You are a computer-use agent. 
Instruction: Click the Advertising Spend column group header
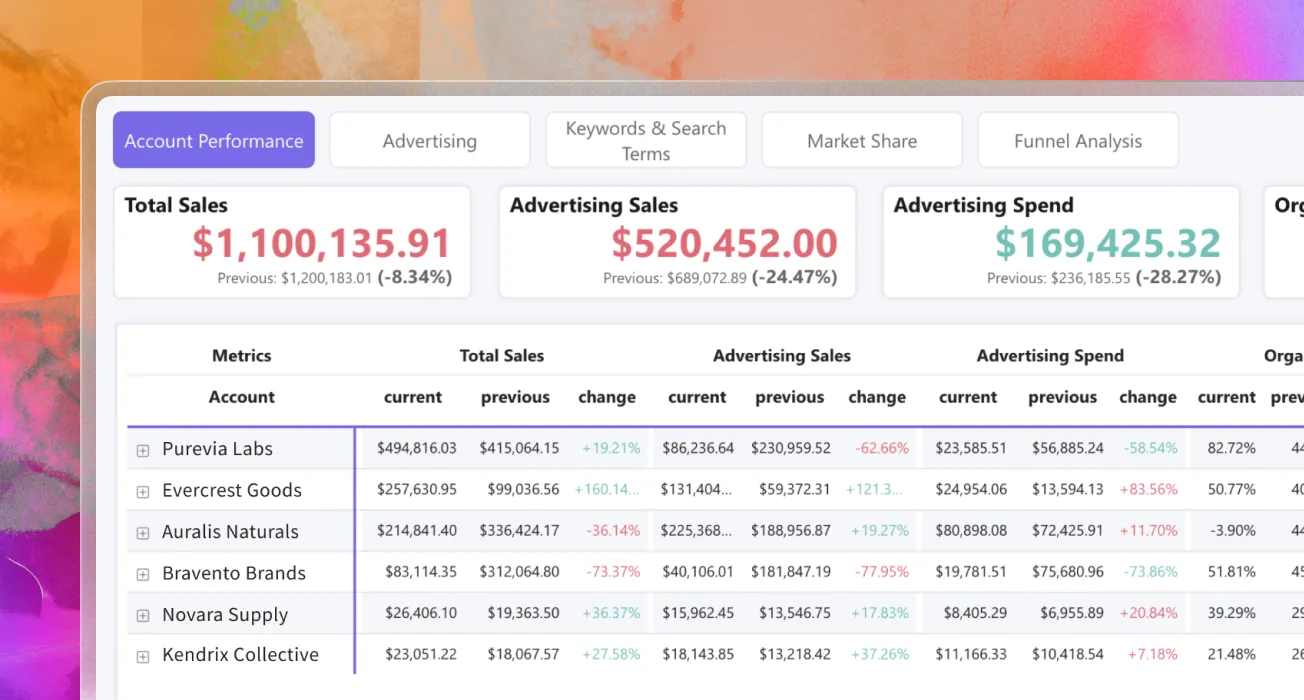1050,356
